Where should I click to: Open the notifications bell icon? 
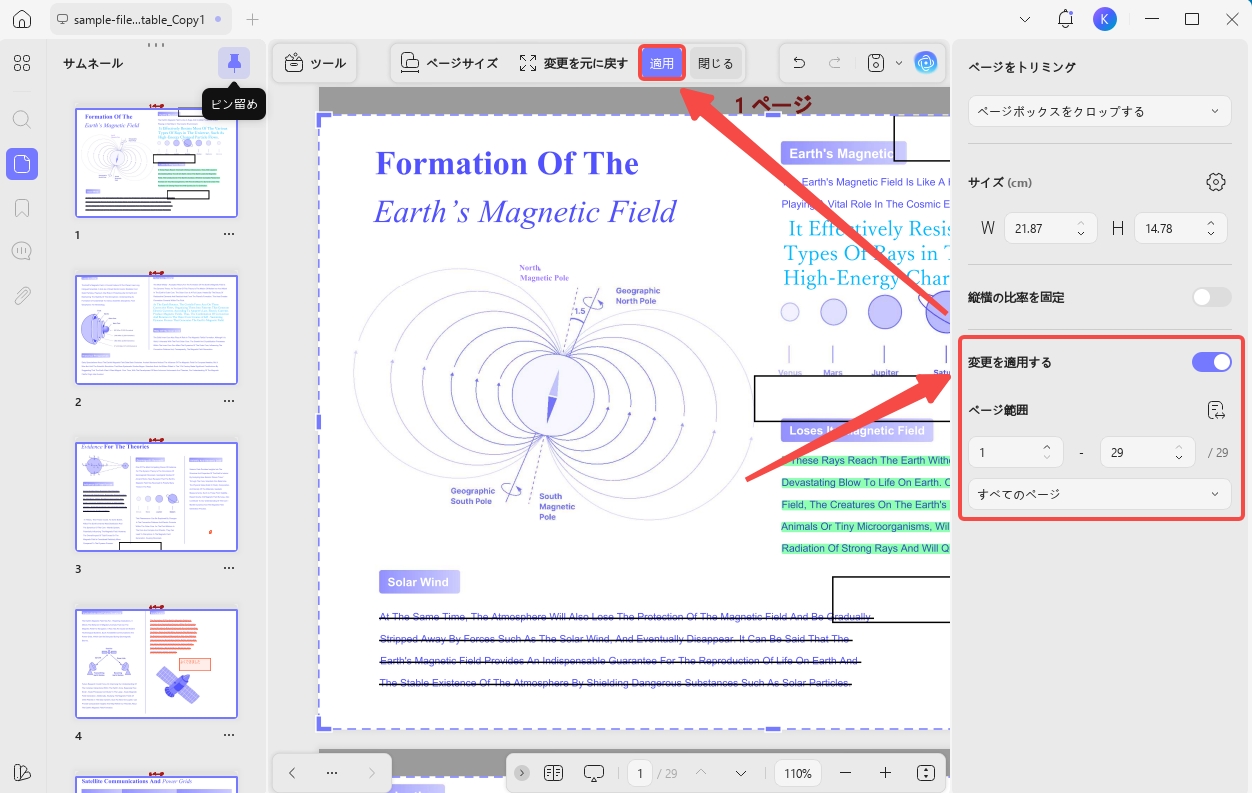pos(1065,19)
